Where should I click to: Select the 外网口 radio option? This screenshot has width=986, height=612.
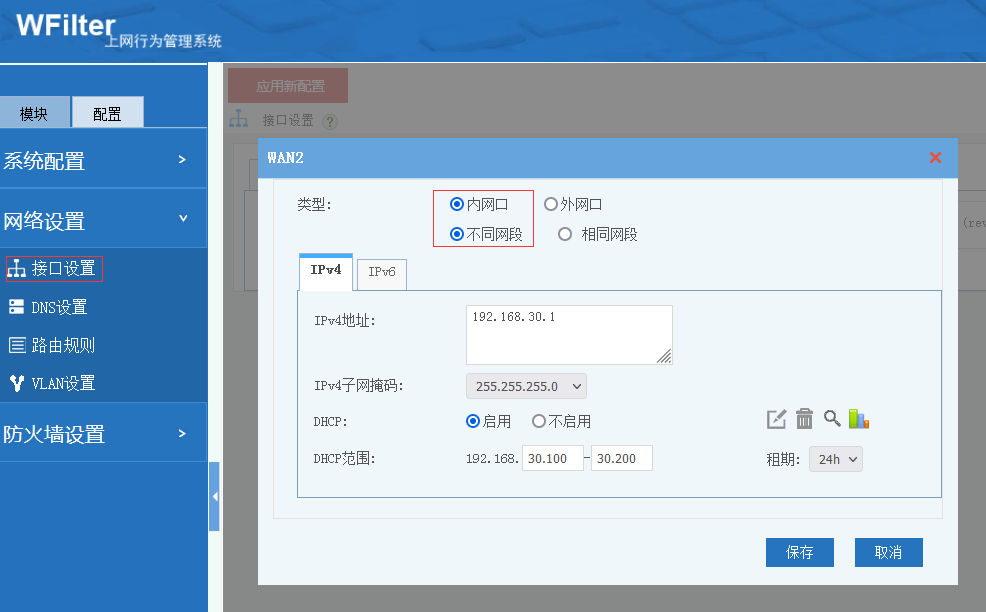551,204
